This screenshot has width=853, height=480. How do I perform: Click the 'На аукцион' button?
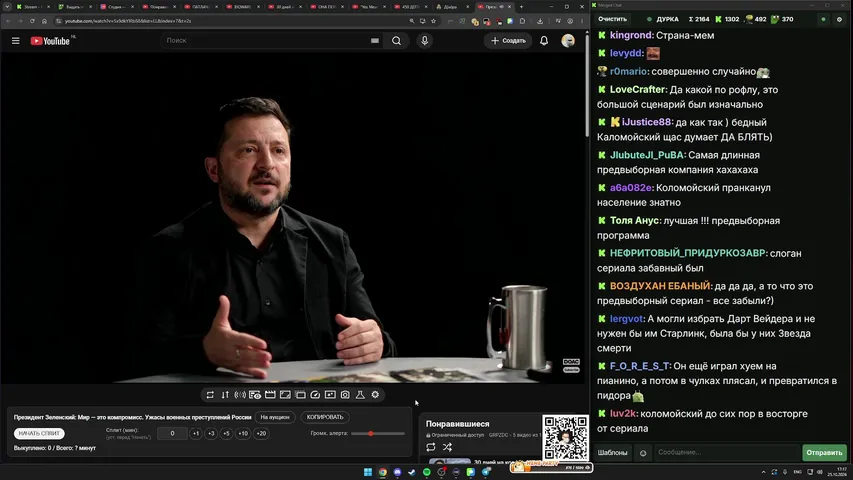pyautogui.click(x=275, y=417)
